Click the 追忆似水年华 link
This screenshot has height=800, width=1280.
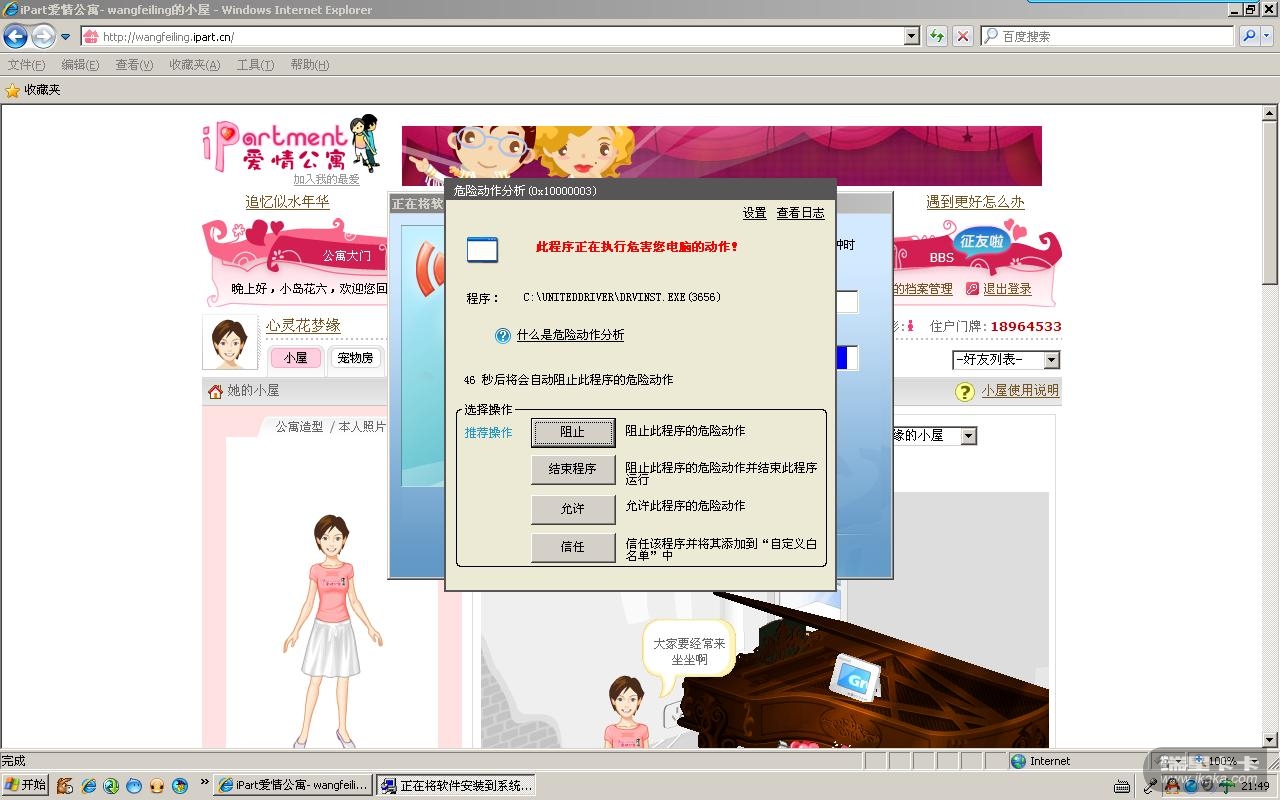(x=287, y=202)
